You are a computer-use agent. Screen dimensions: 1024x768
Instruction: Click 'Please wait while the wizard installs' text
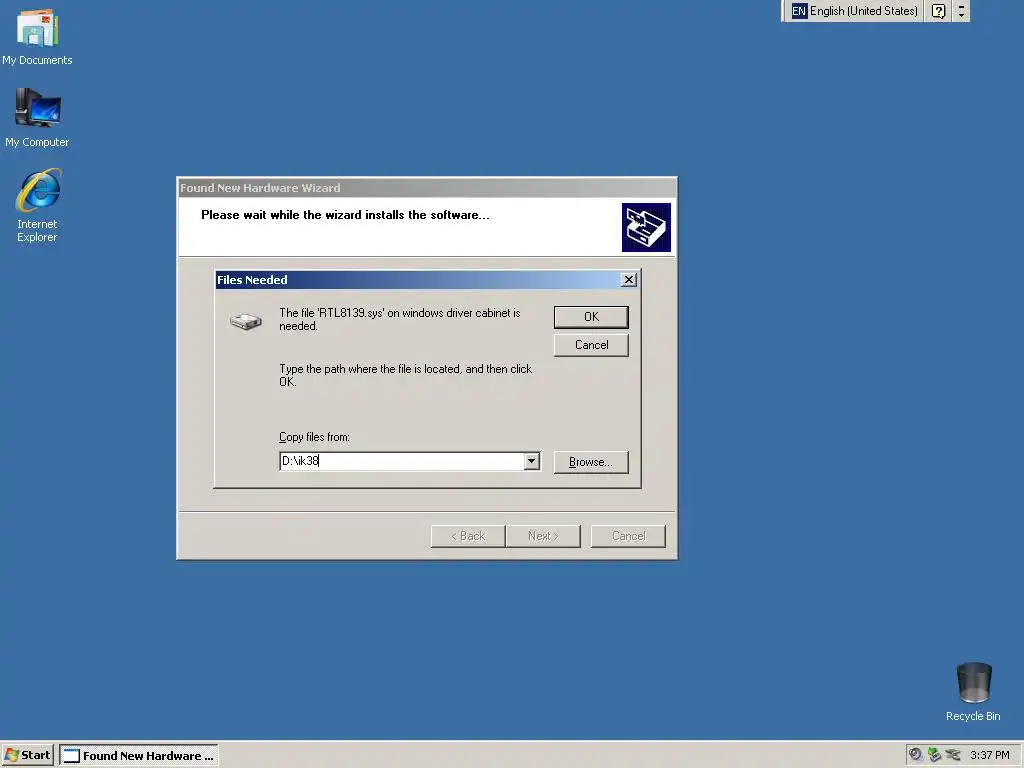(345, 215)
